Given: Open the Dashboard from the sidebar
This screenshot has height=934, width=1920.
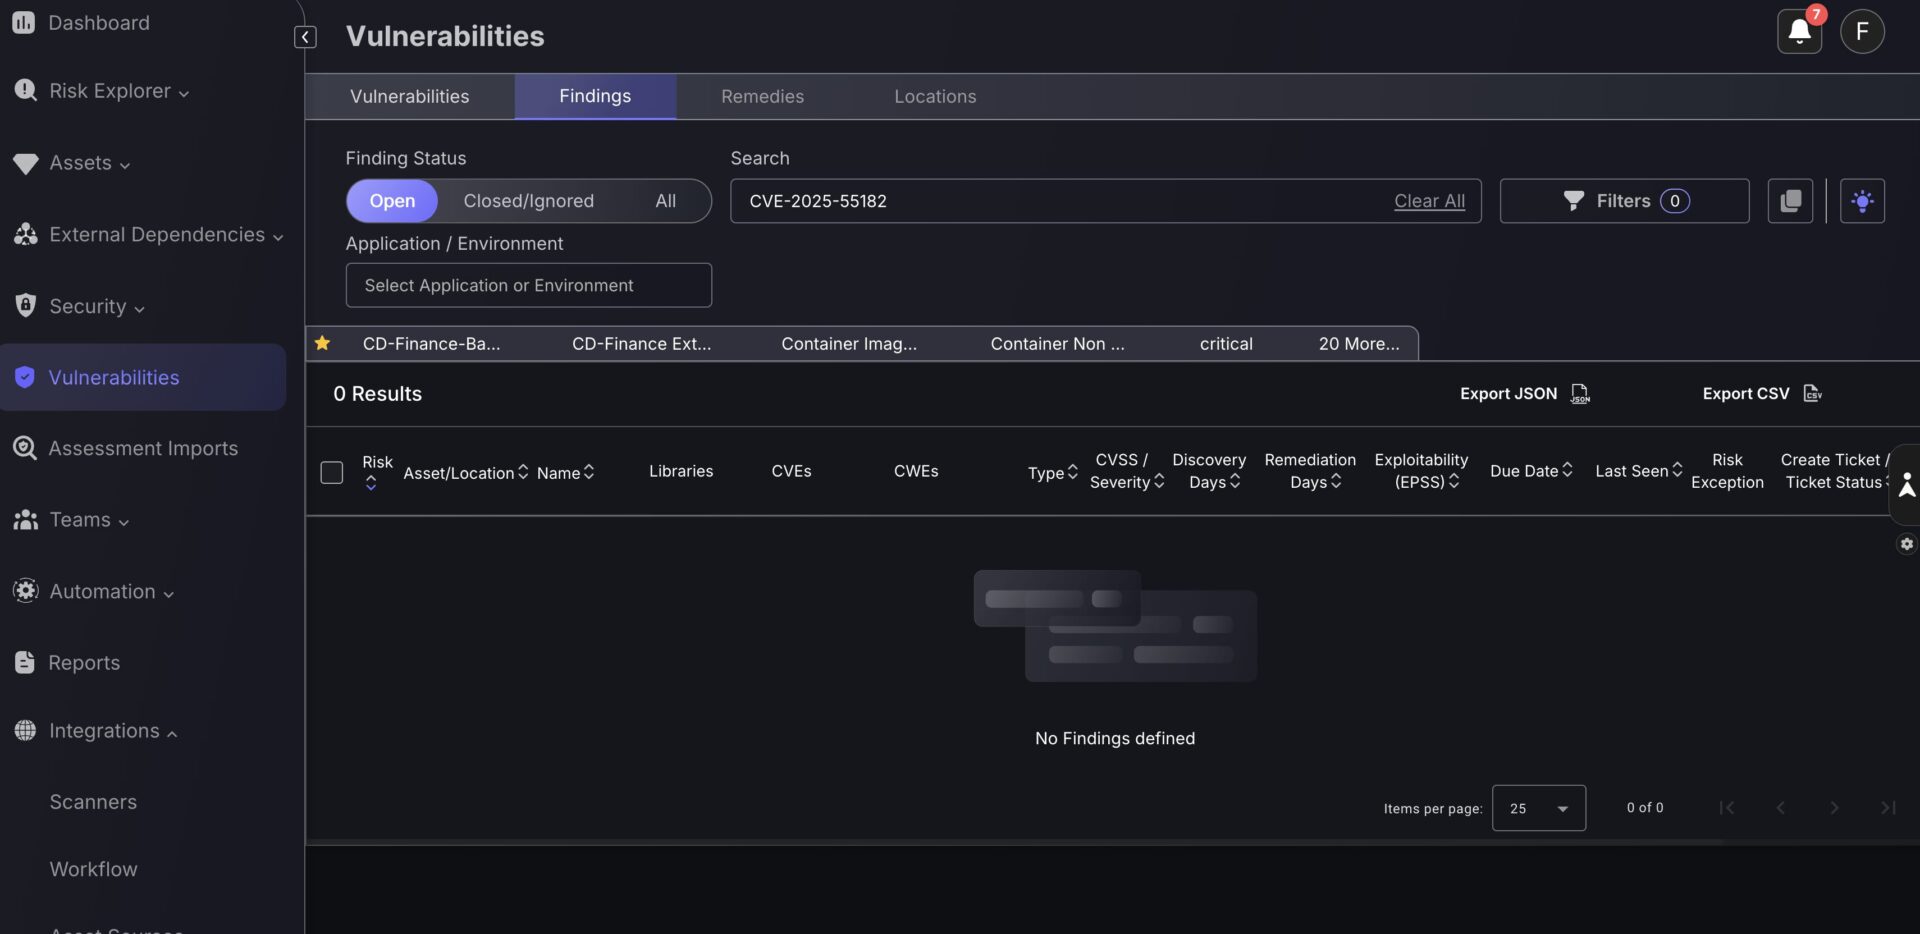Looking at the screenshot, I should click(98, 22).
